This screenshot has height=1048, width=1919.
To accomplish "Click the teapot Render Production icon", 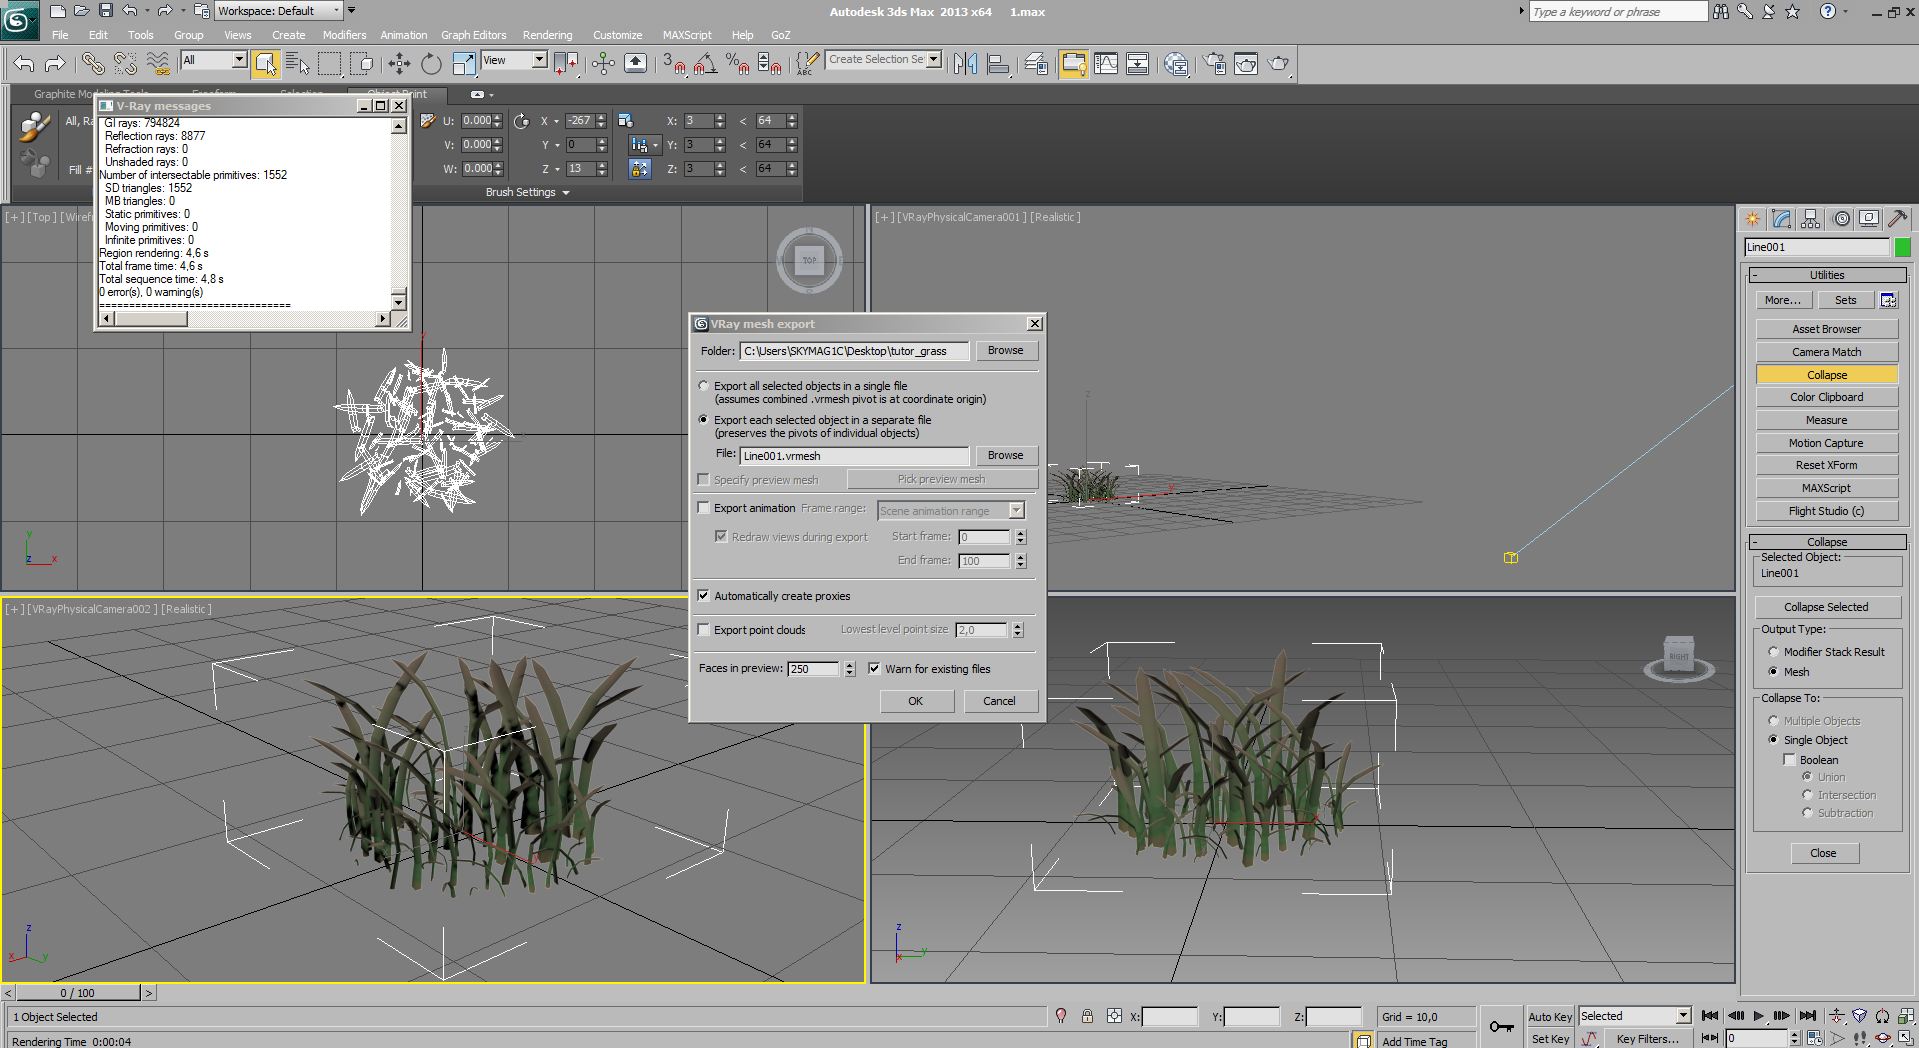I will (1278, 64).
